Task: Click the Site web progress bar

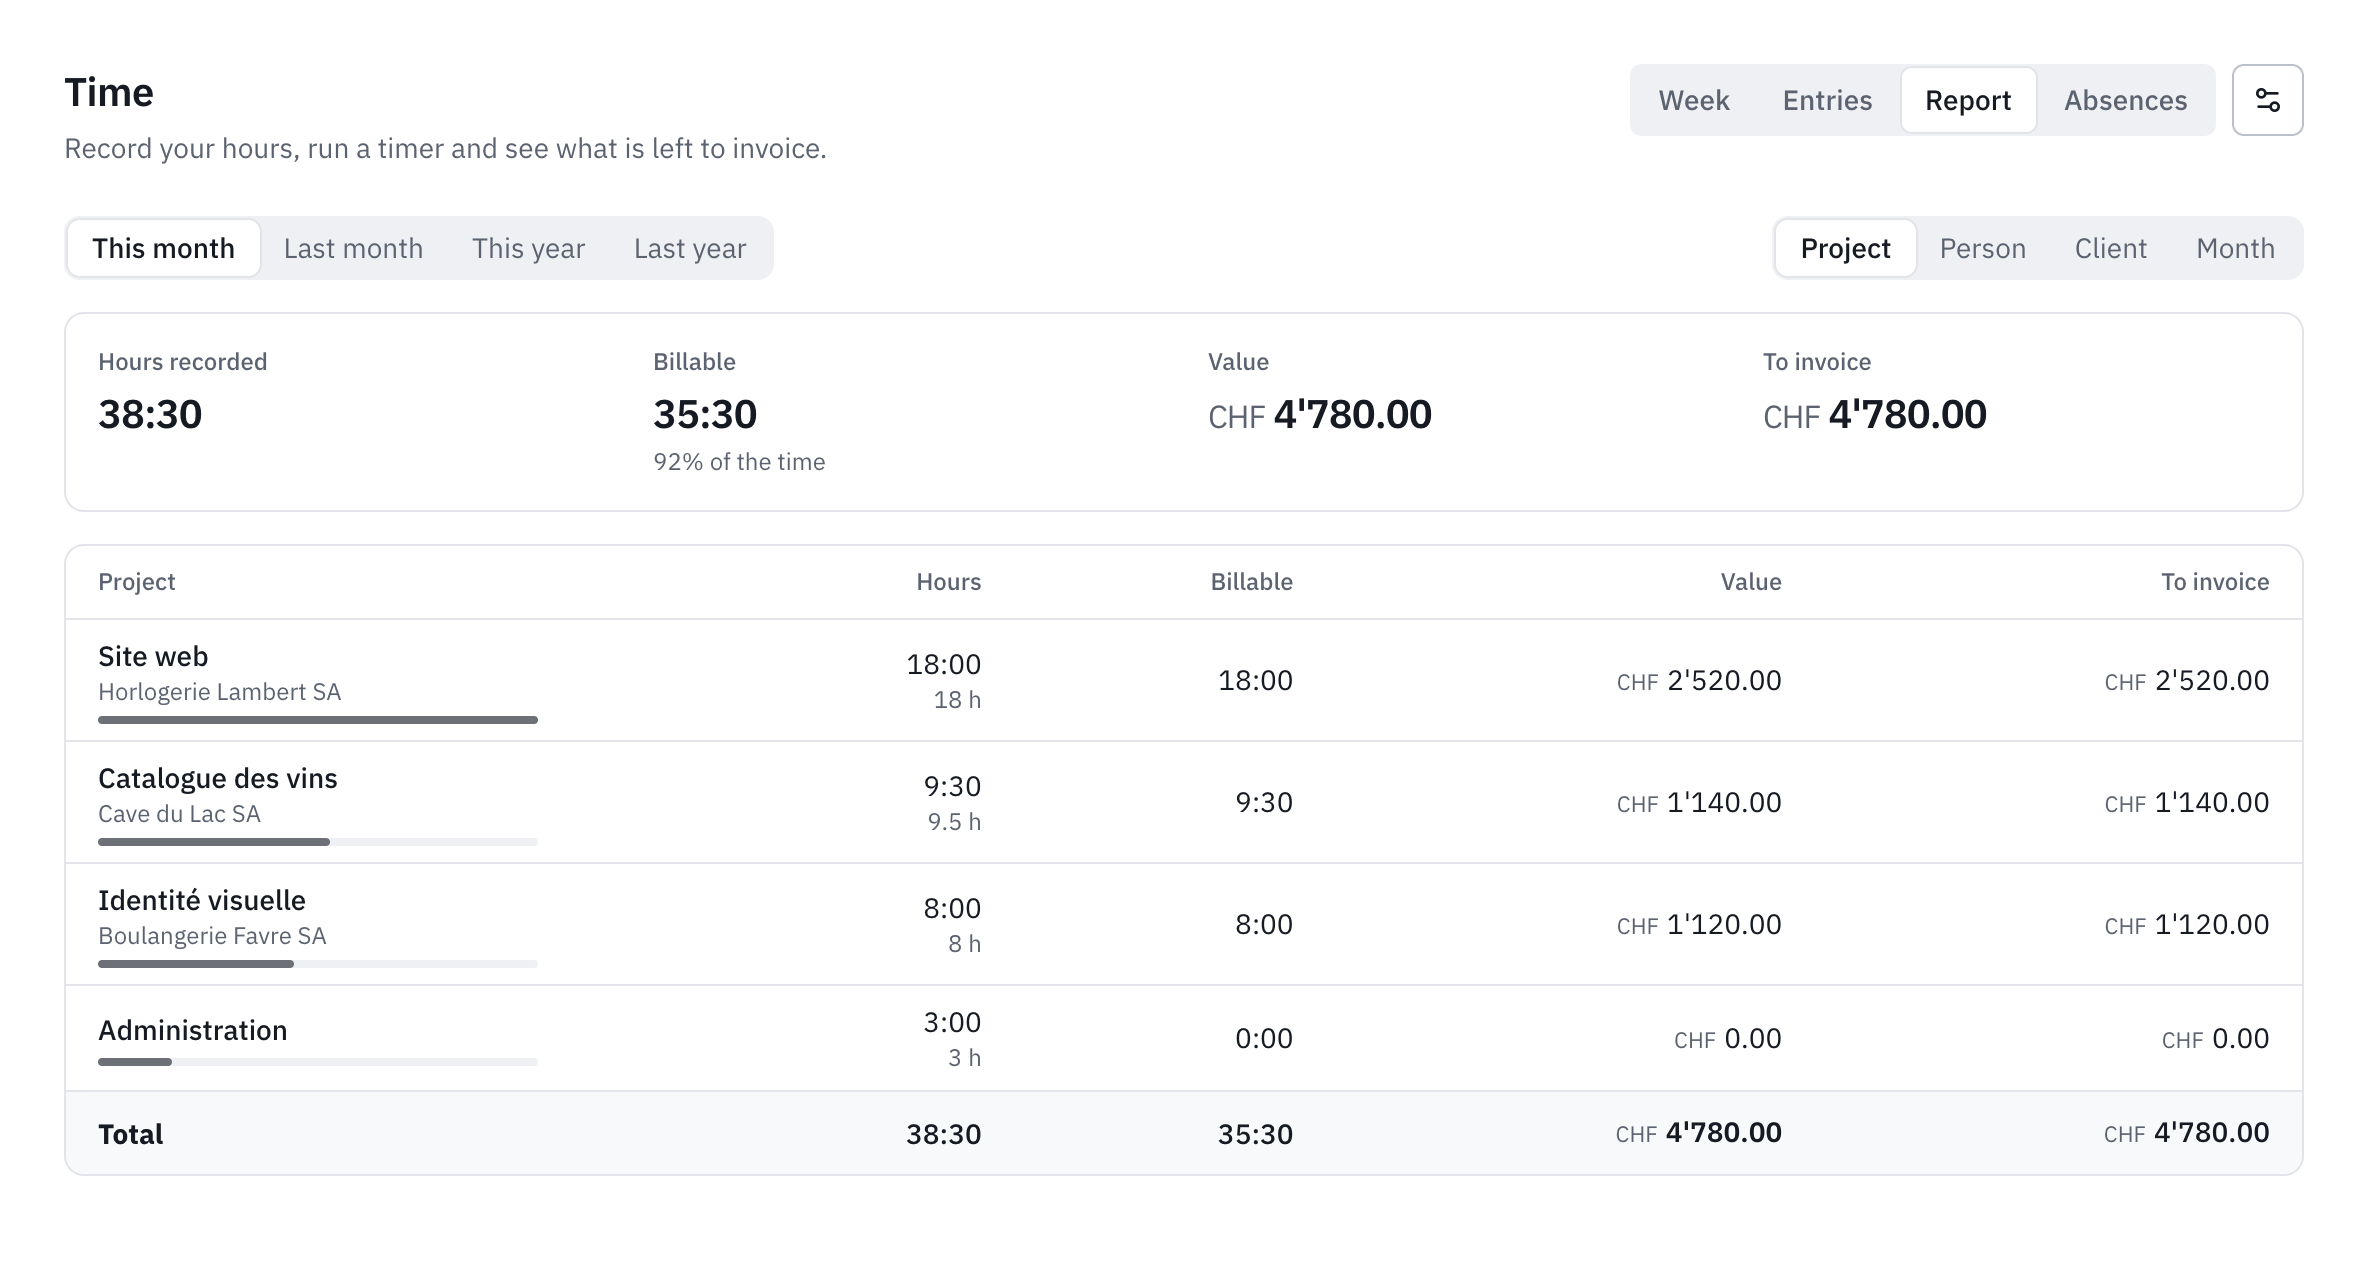Action: [318, 720]
